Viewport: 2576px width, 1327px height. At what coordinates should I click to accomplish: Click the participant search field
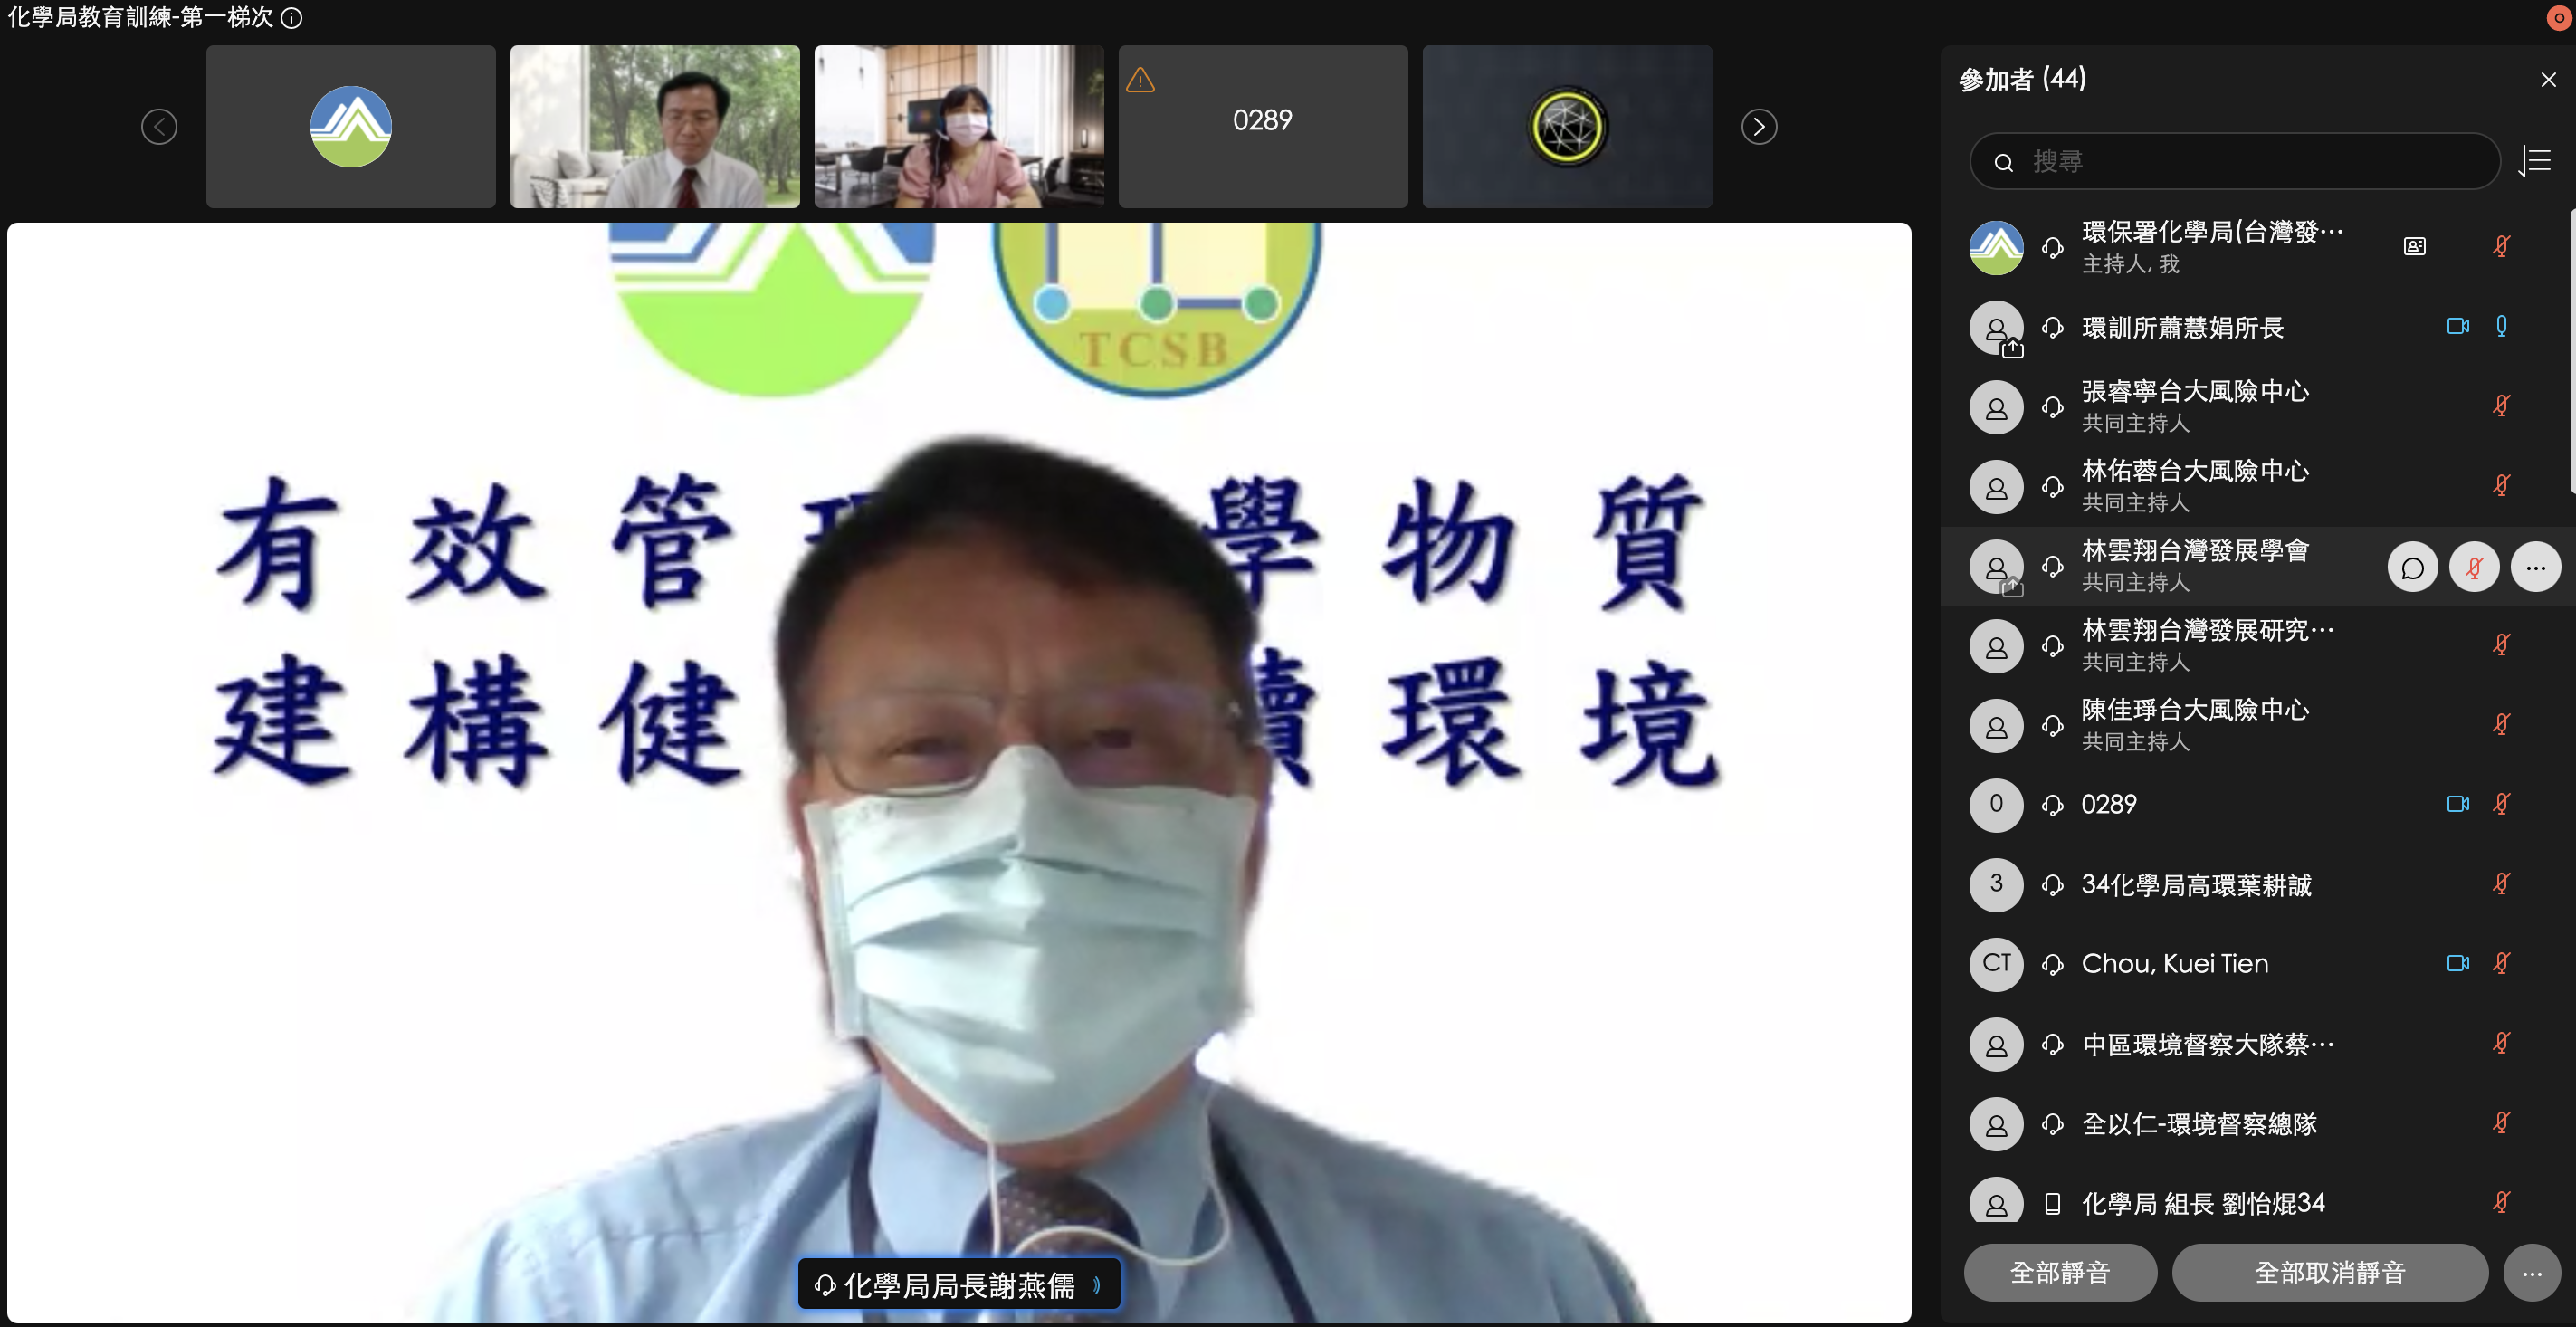(2235, 161)
